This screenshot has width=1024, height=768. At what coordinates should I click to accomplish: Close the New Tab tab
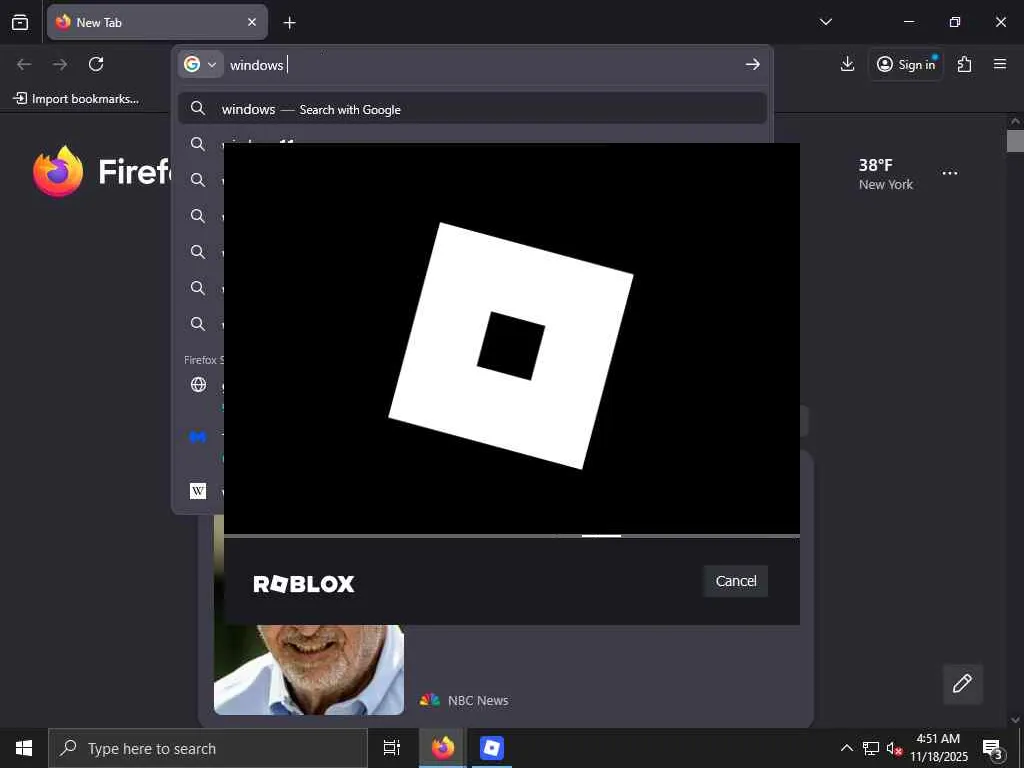point(252,22)
